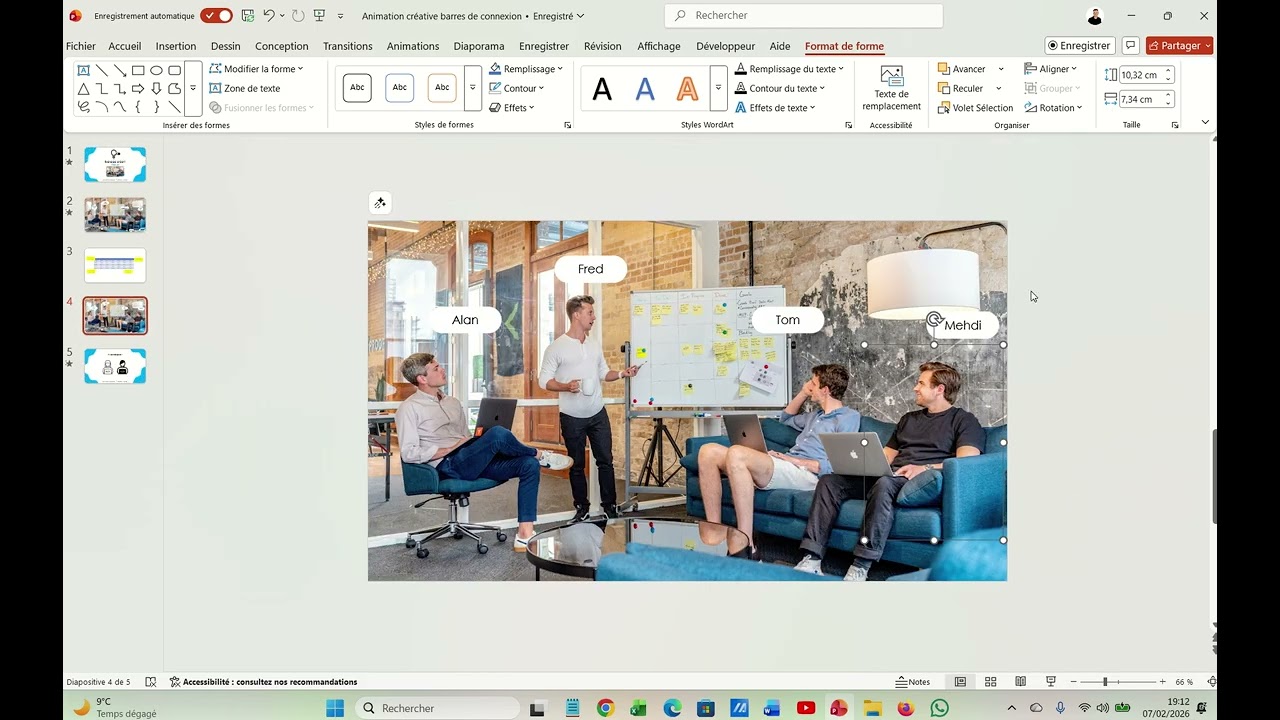The height and width of the screenshot is (720, 1280).
Task: Open Modifier la forme dropdown
Action: (x=256, y=69)
